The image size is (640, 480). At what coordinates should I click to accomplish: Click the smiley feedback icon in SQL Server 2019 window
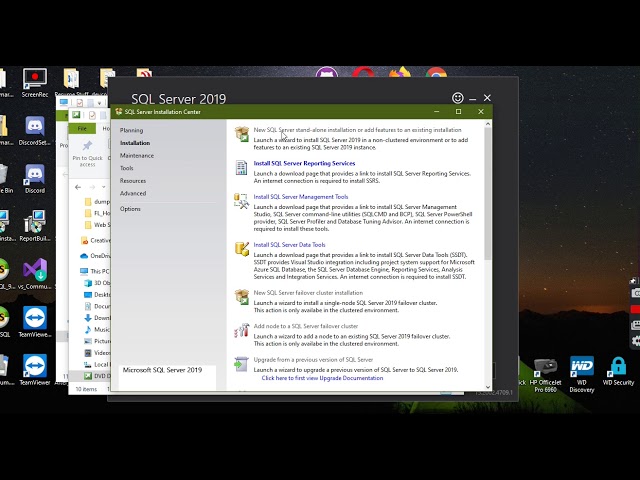[x=458, y=98]
